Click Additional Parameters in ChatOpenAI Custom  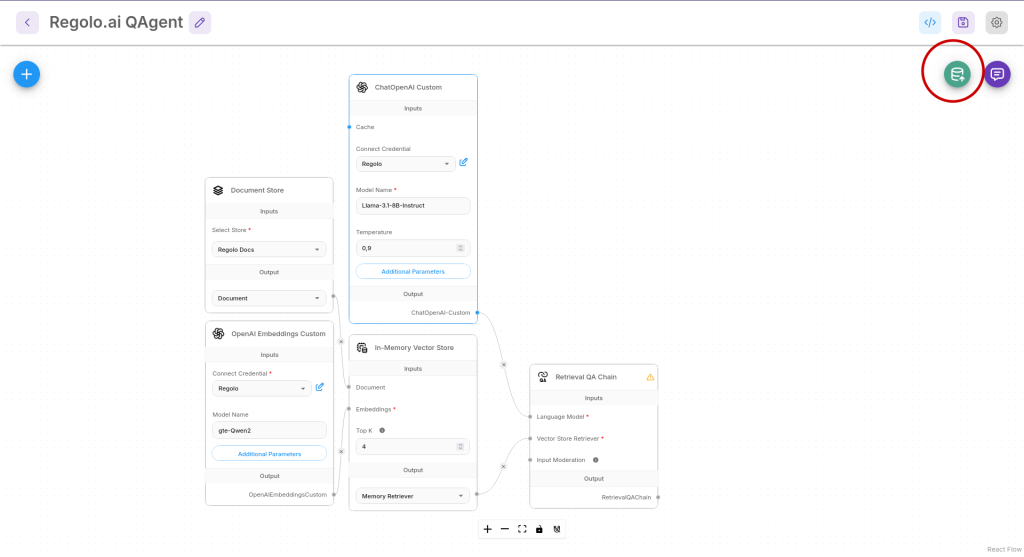[x=413, y=272]
